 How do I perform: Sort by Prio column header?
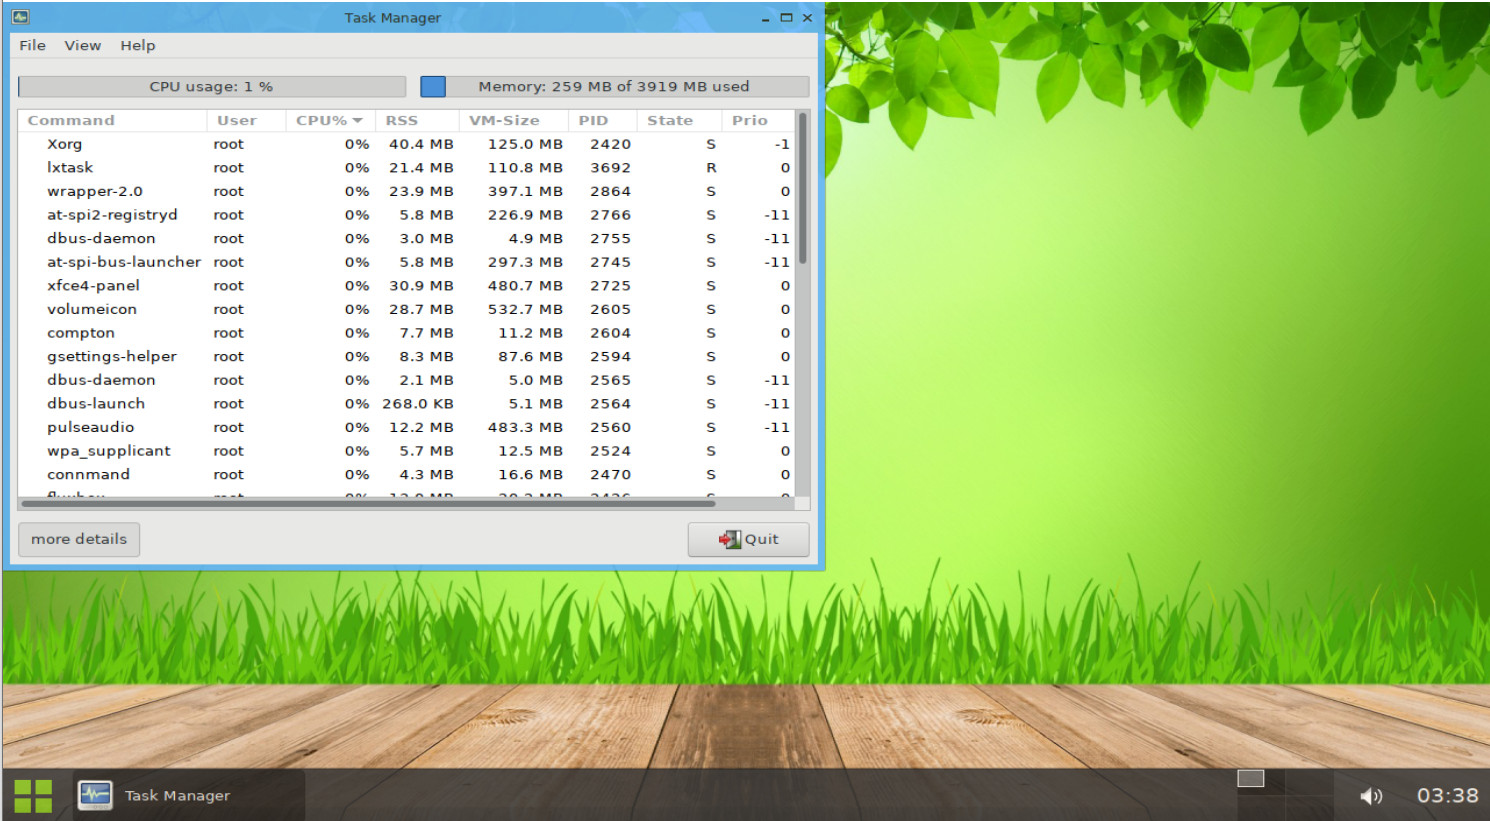[758, 120]
